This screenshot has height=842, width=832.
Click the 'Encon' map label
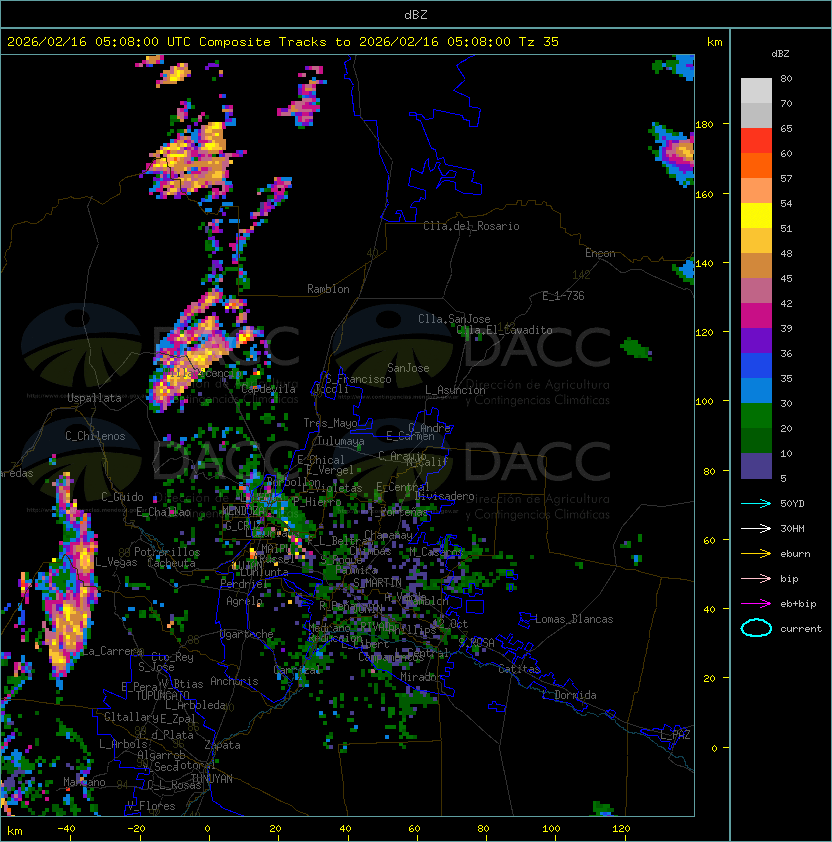[600, 253]
